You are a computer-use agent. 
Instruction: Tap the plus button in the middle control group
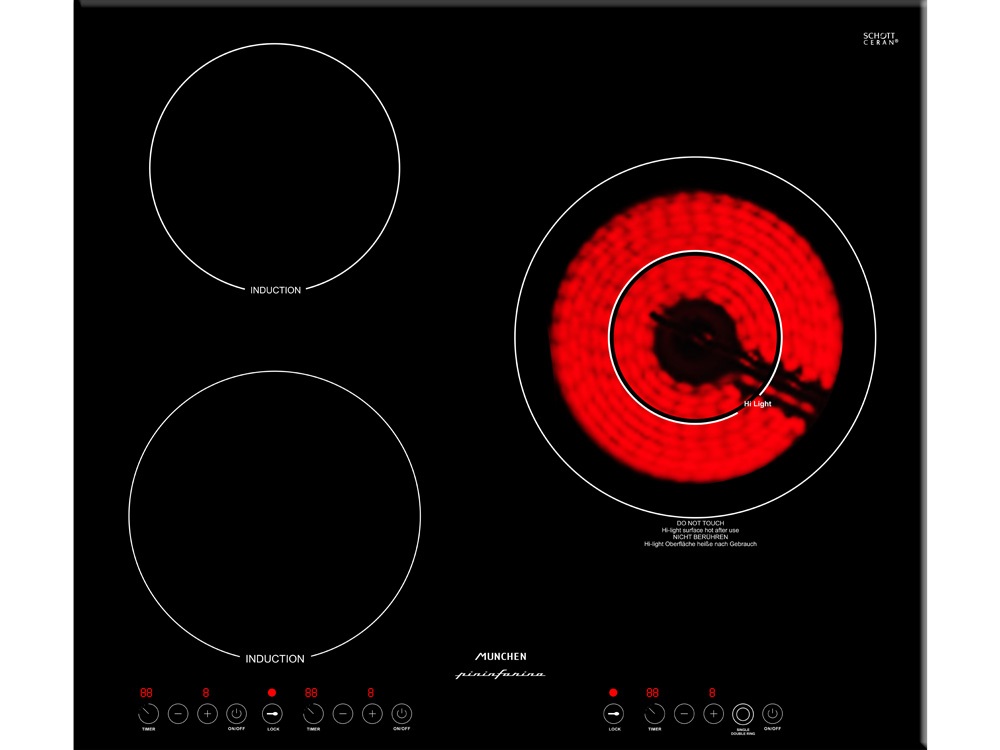click(372, 714)
